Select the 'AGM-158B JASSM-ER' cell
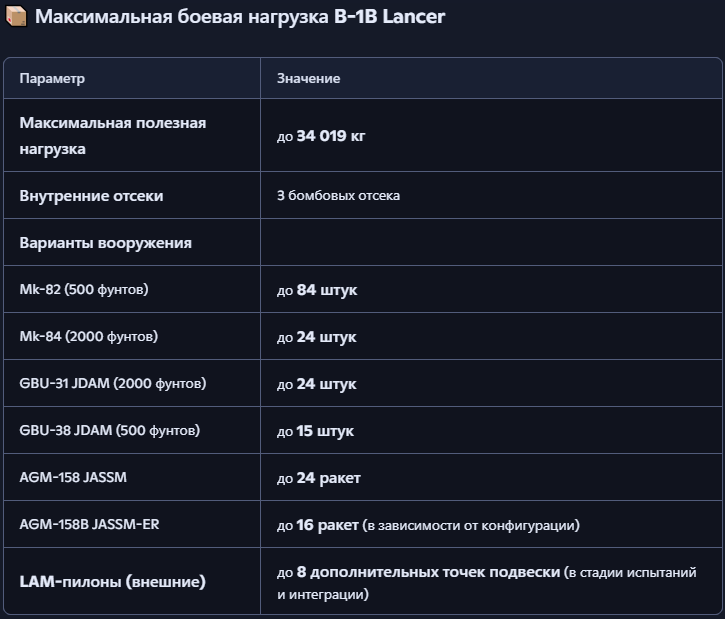The width and height of the screenshot is (725, 619). tap(89, 525)
